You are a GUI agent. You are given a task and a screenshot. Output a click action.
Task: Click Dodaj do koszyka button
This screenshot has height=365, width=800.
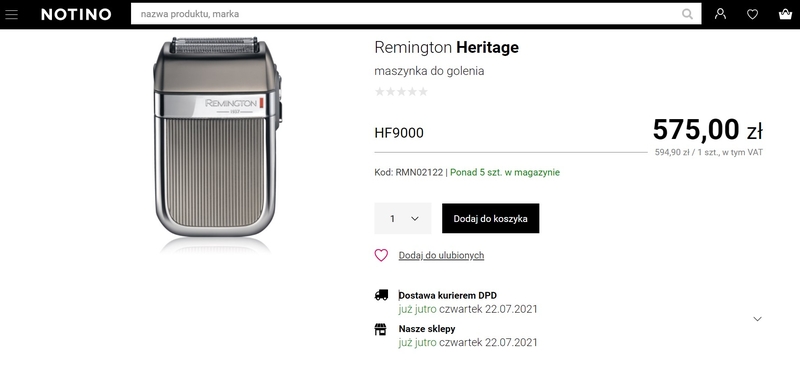pyautogui.click(x=490, y=218)
